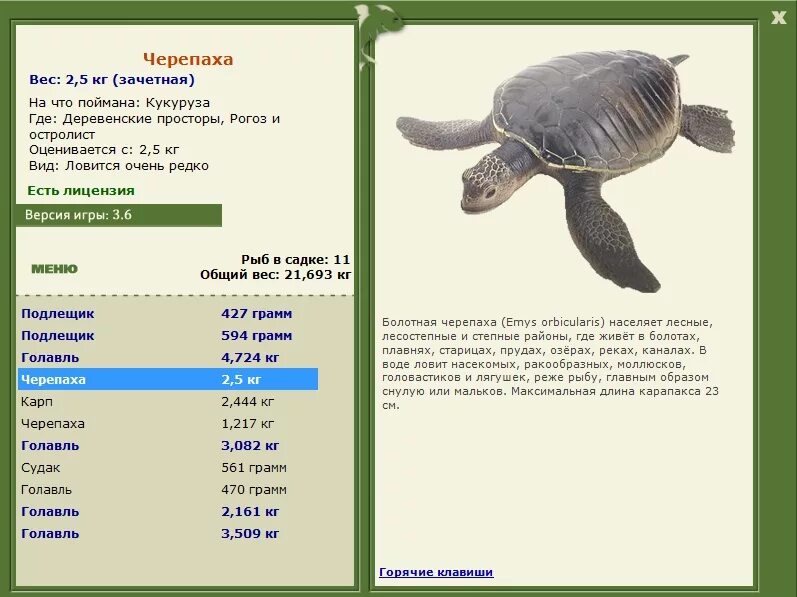This screenshot has width=797, height=597.
Task: Select the Подлещик 427 грамм row
Action: [168, 313]
